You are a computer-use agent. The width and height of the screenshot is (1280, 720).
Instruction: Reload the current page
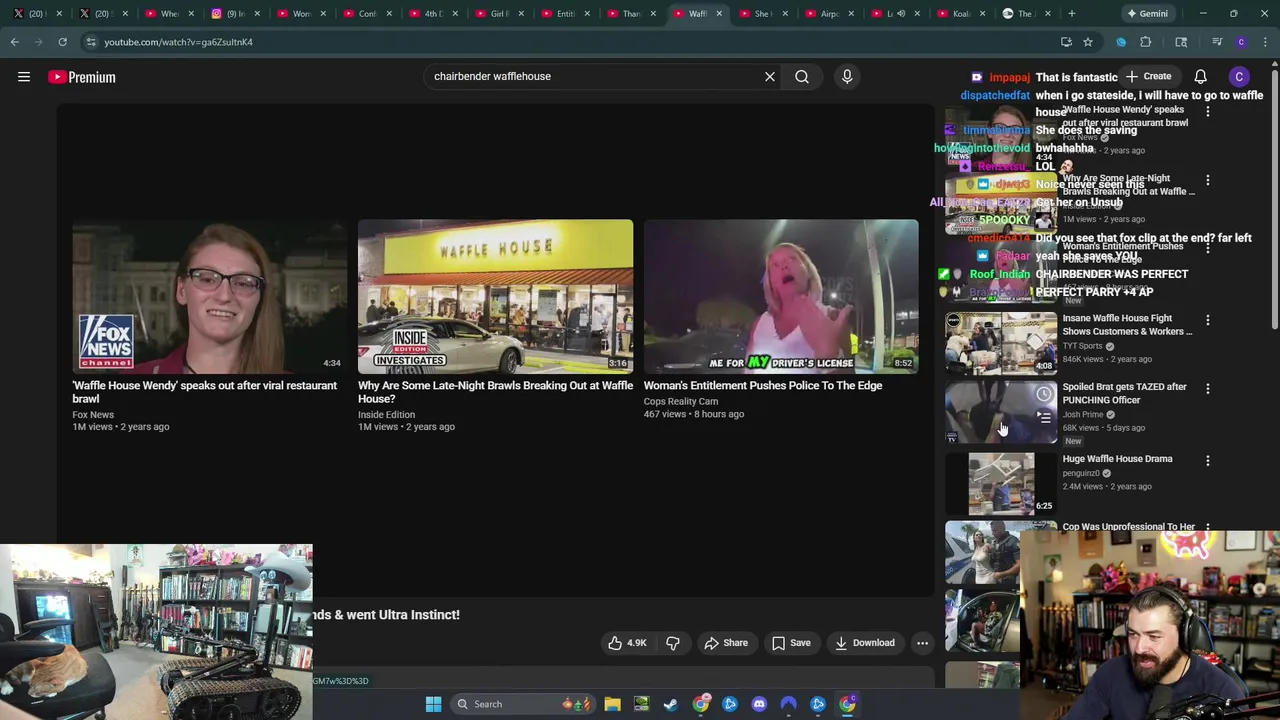[x=62, y=42]
